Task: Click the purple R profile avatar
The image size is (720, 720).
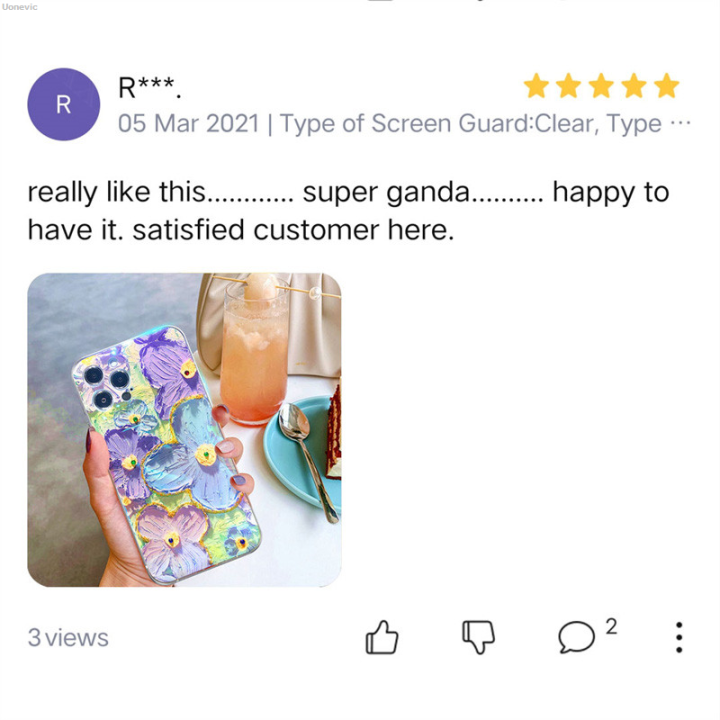Action: click(63, 104)
